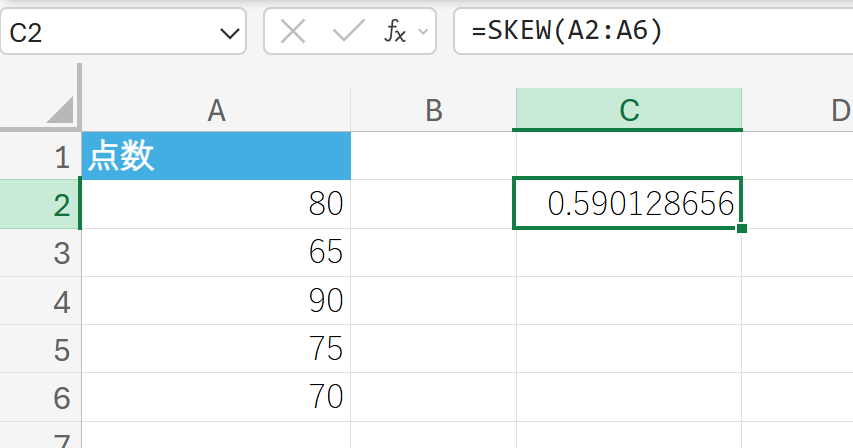Open Insert Function via the fx icon
The image size is (853, 448).
pyautogui.click(x=395, y=32)
